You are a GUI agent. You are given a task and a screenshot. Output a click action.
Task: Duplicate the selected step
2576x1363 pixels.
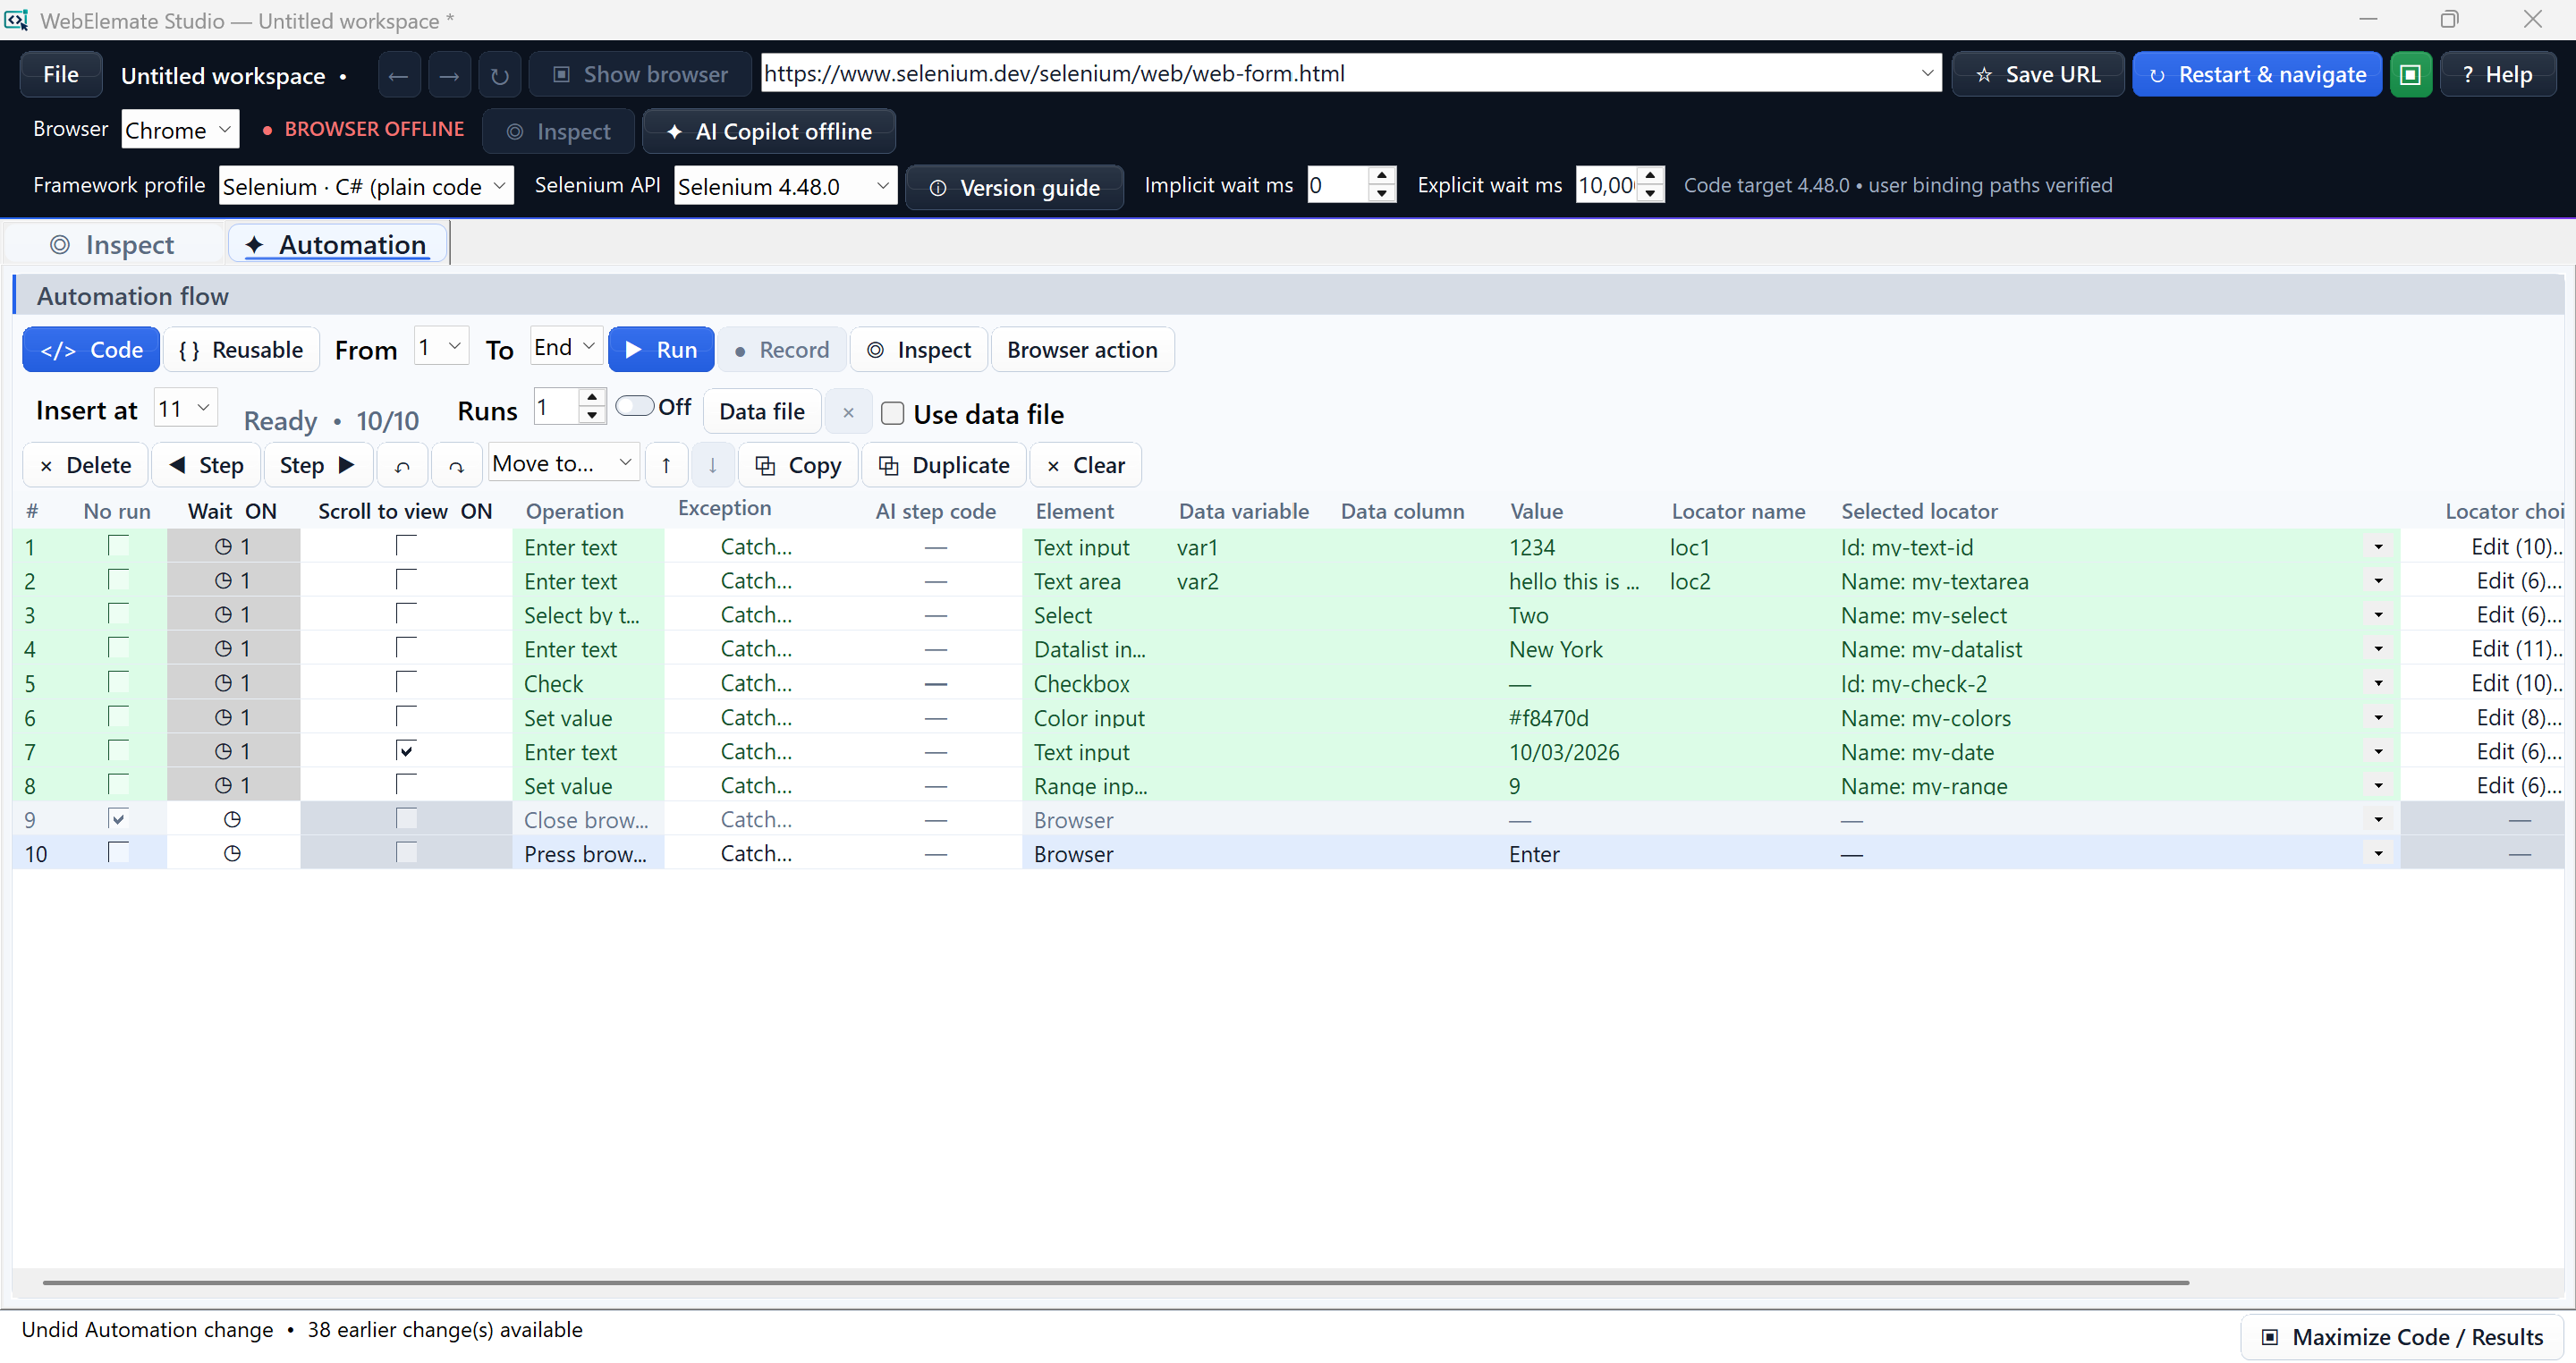[x=944, y=465]
